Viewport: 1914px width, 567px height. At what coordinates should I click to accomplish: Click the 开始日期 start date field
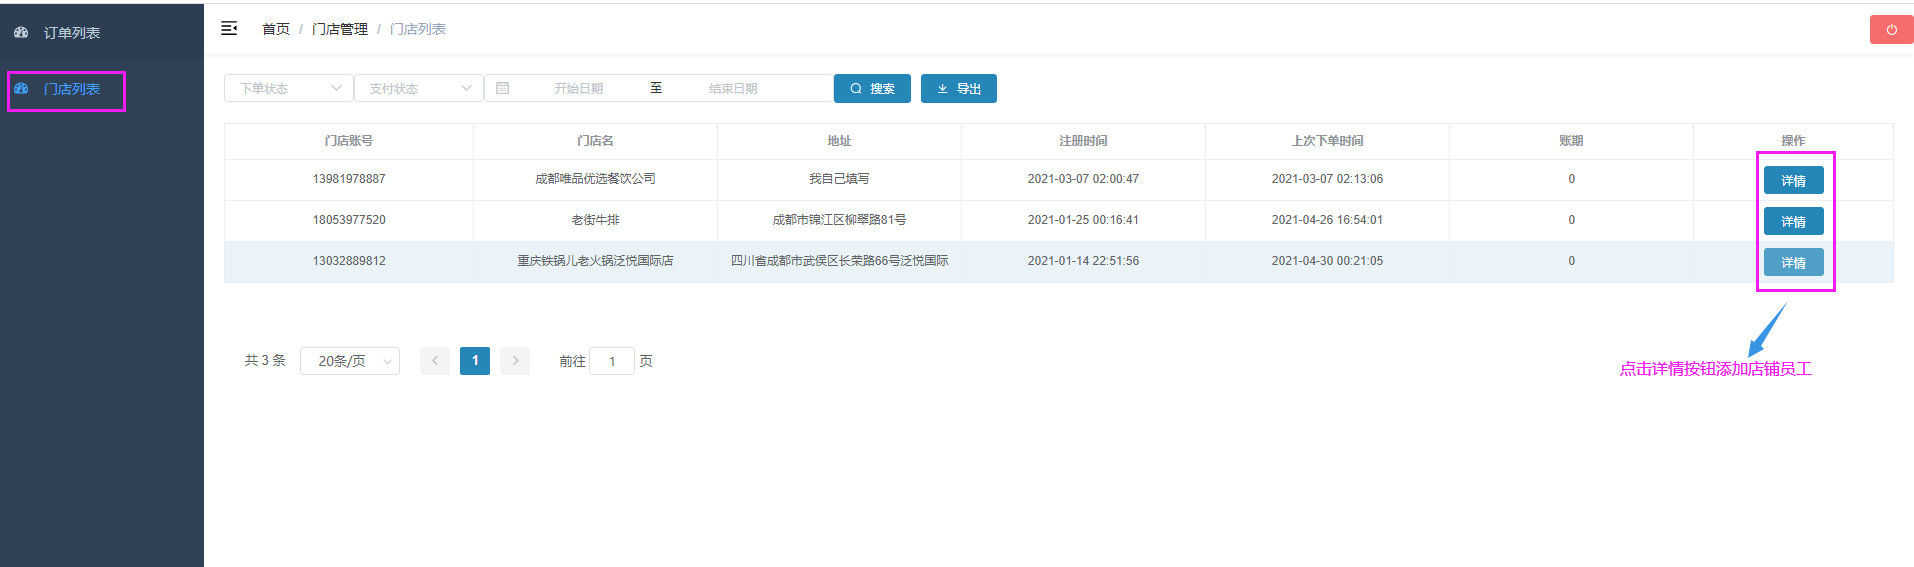coord(579,88)
